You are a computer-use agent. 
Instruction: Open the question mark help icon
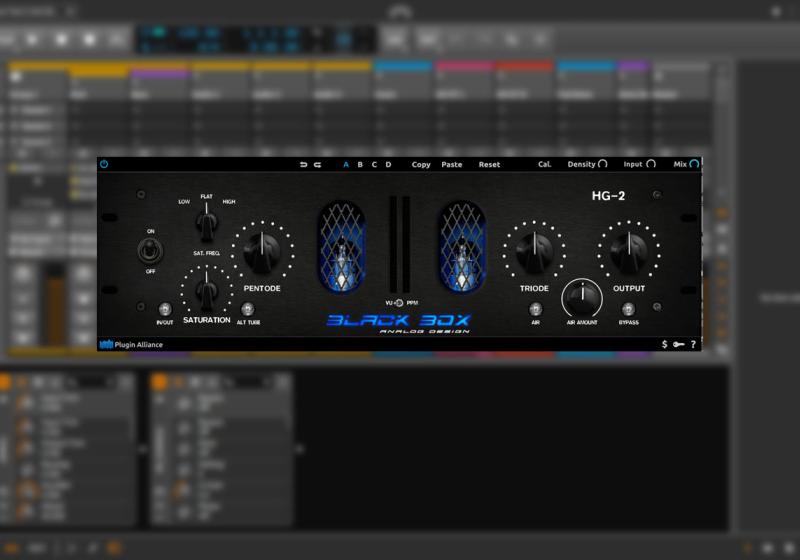693,344
